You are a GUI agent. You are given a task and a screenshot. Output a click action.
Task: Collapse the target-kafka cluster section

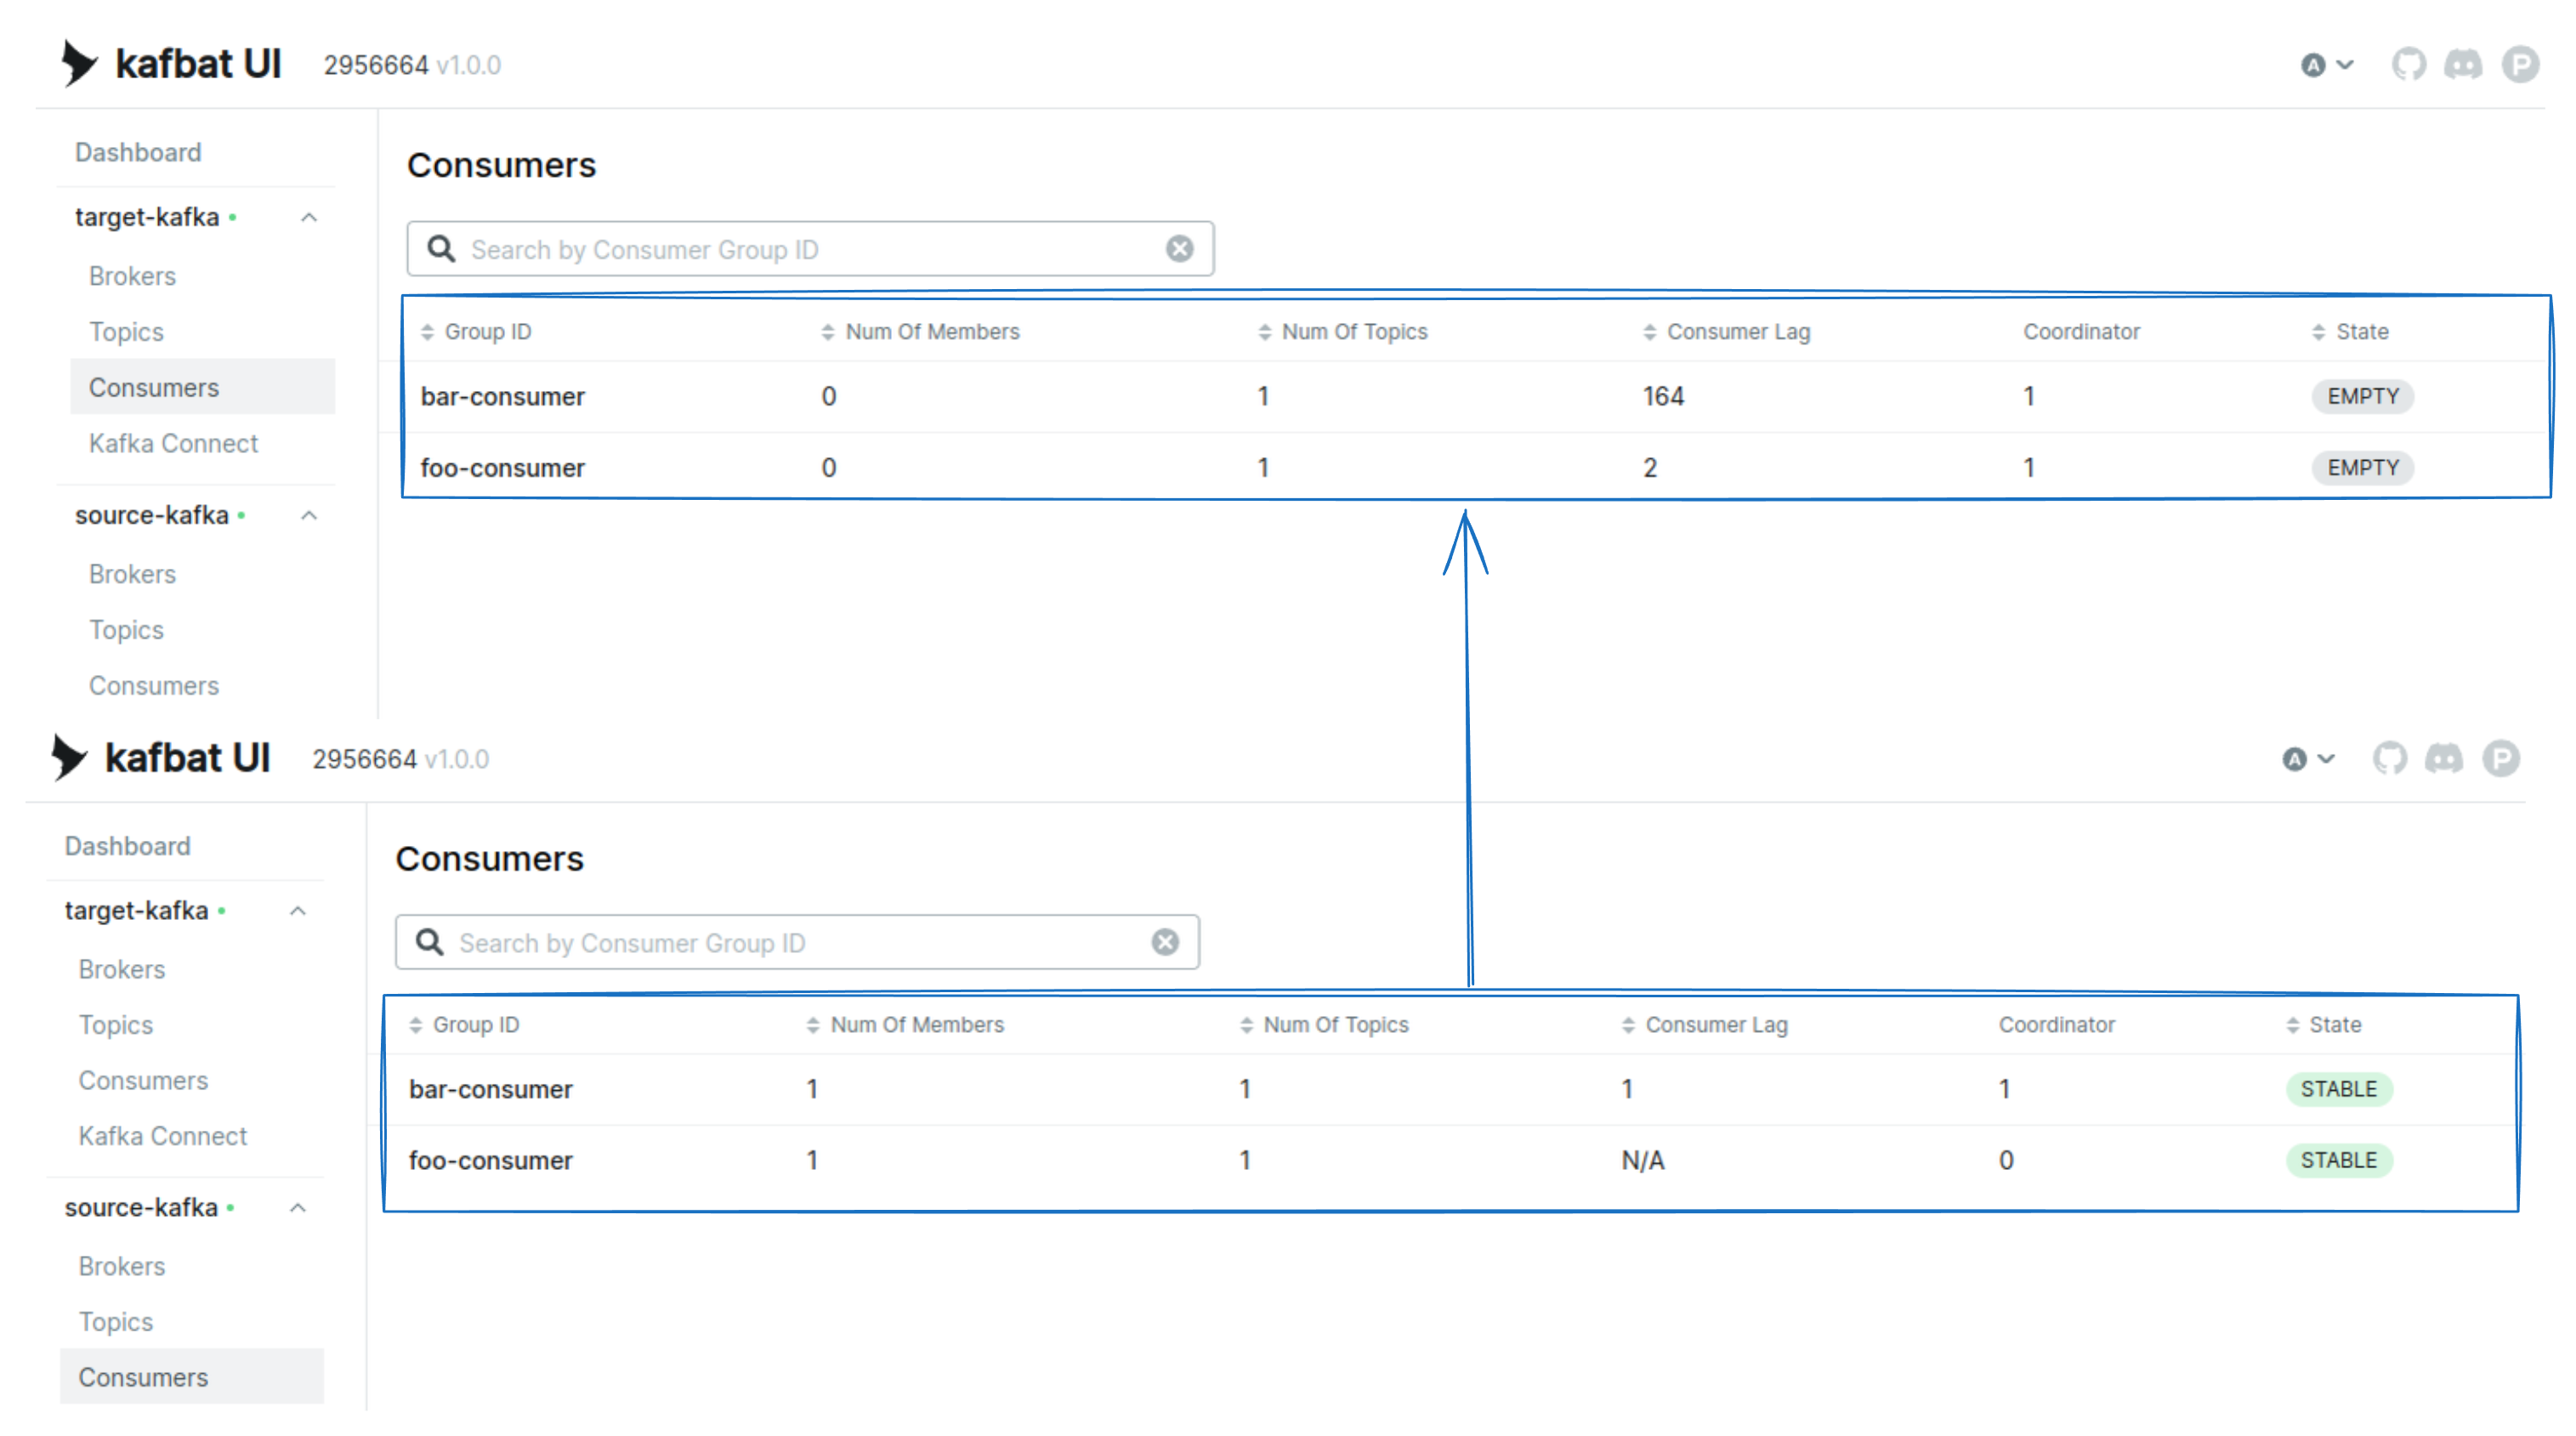[x=309, y=217]
